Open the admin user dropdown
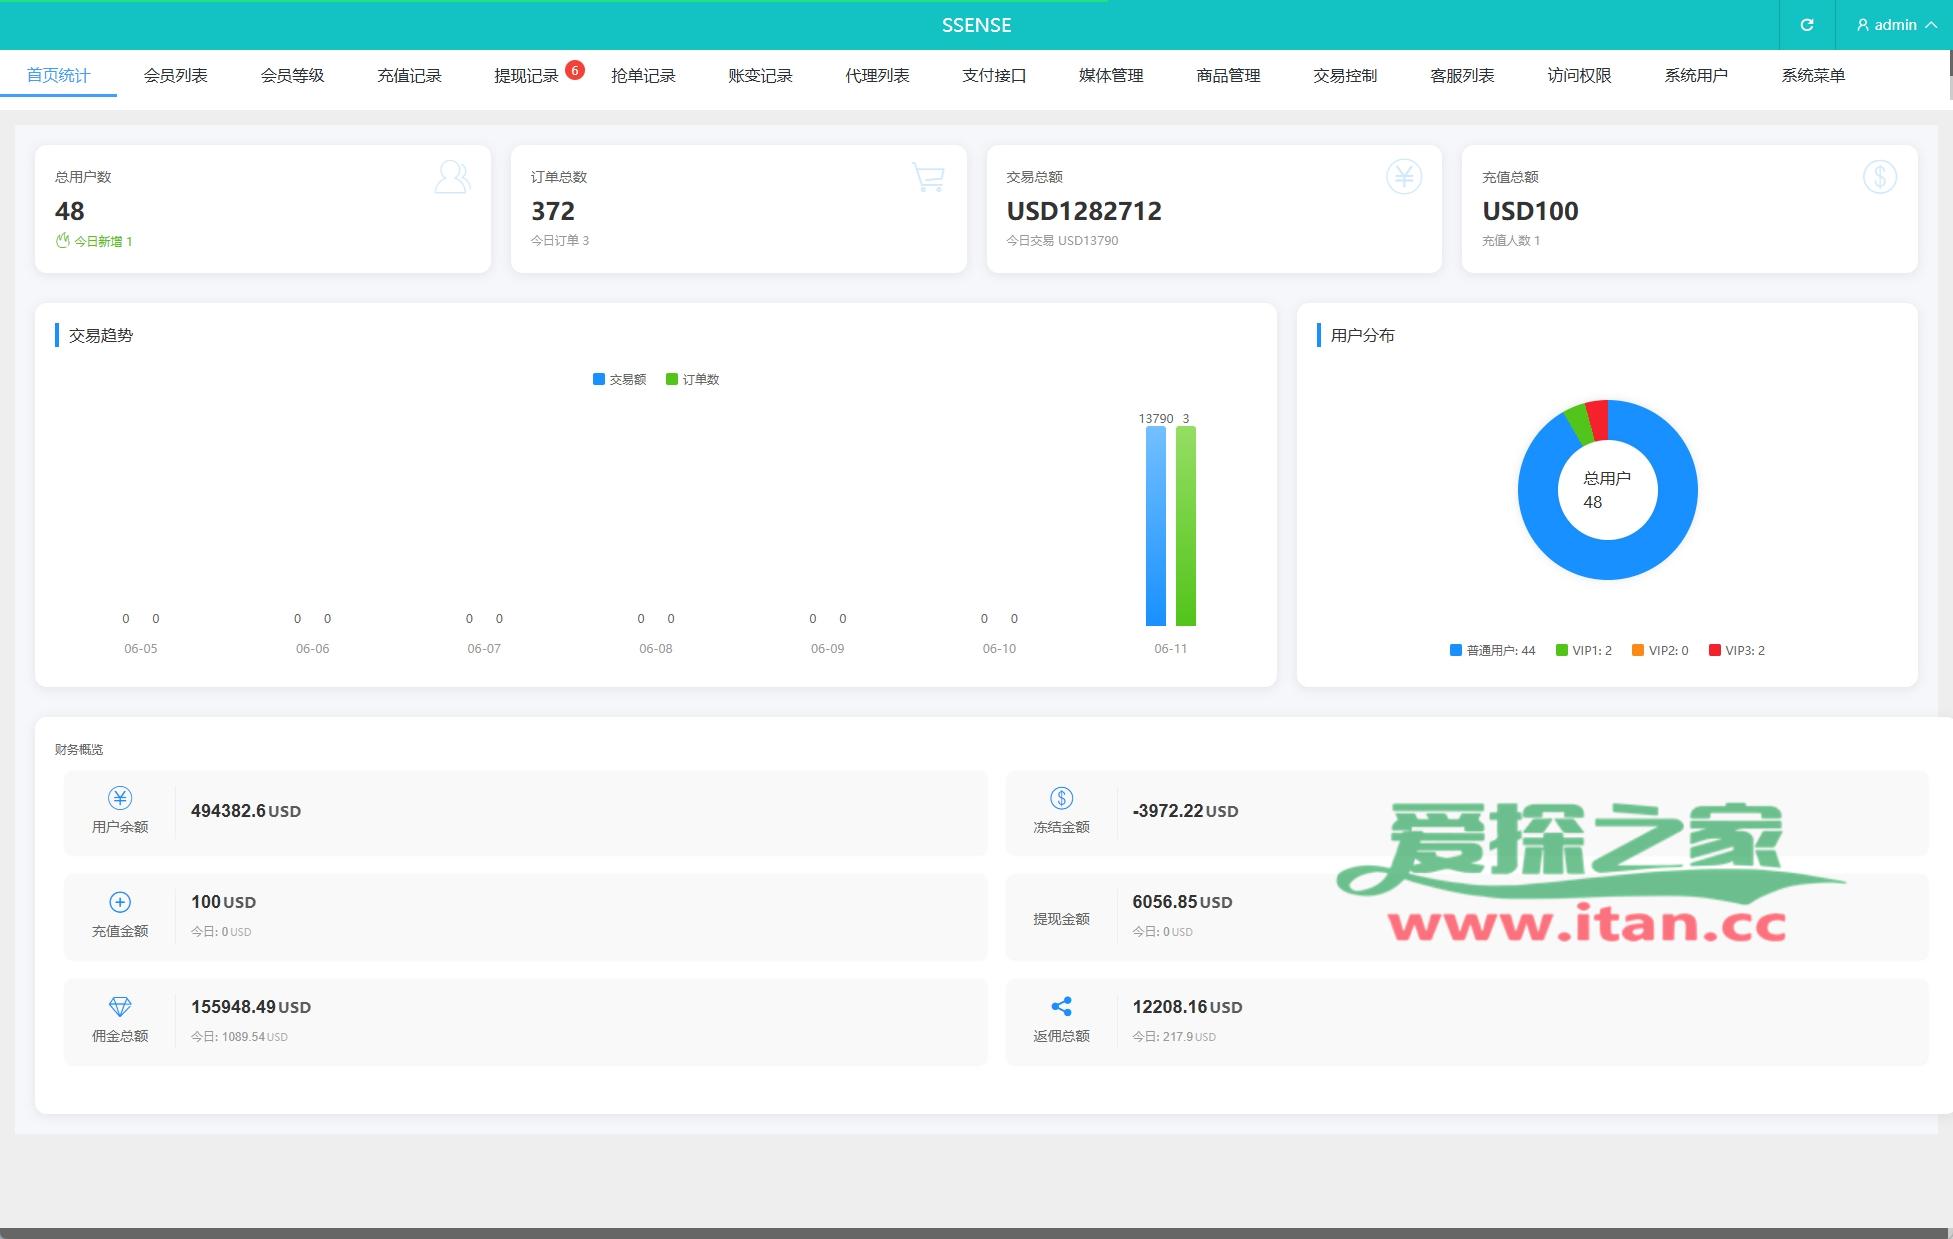The image size is (1953, 1239). pos(1896,25)
